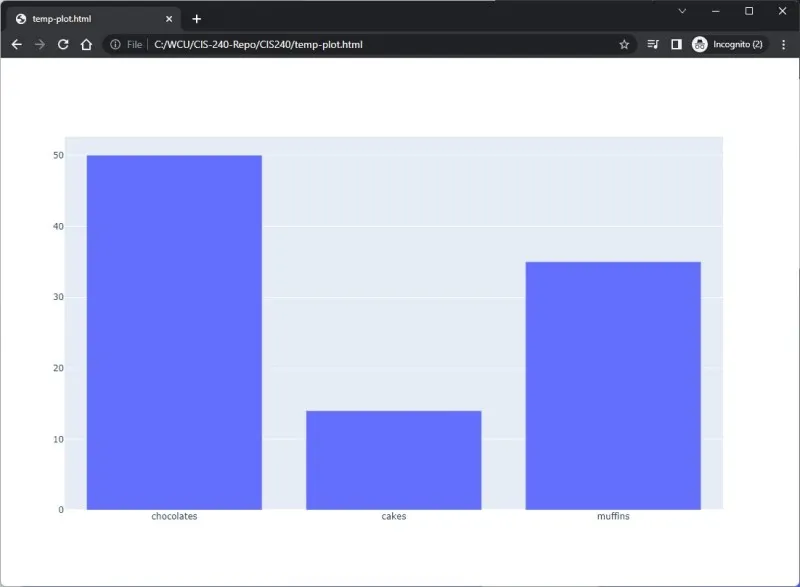Click the 10 y-axis tick label

click(x=58, y=439)
